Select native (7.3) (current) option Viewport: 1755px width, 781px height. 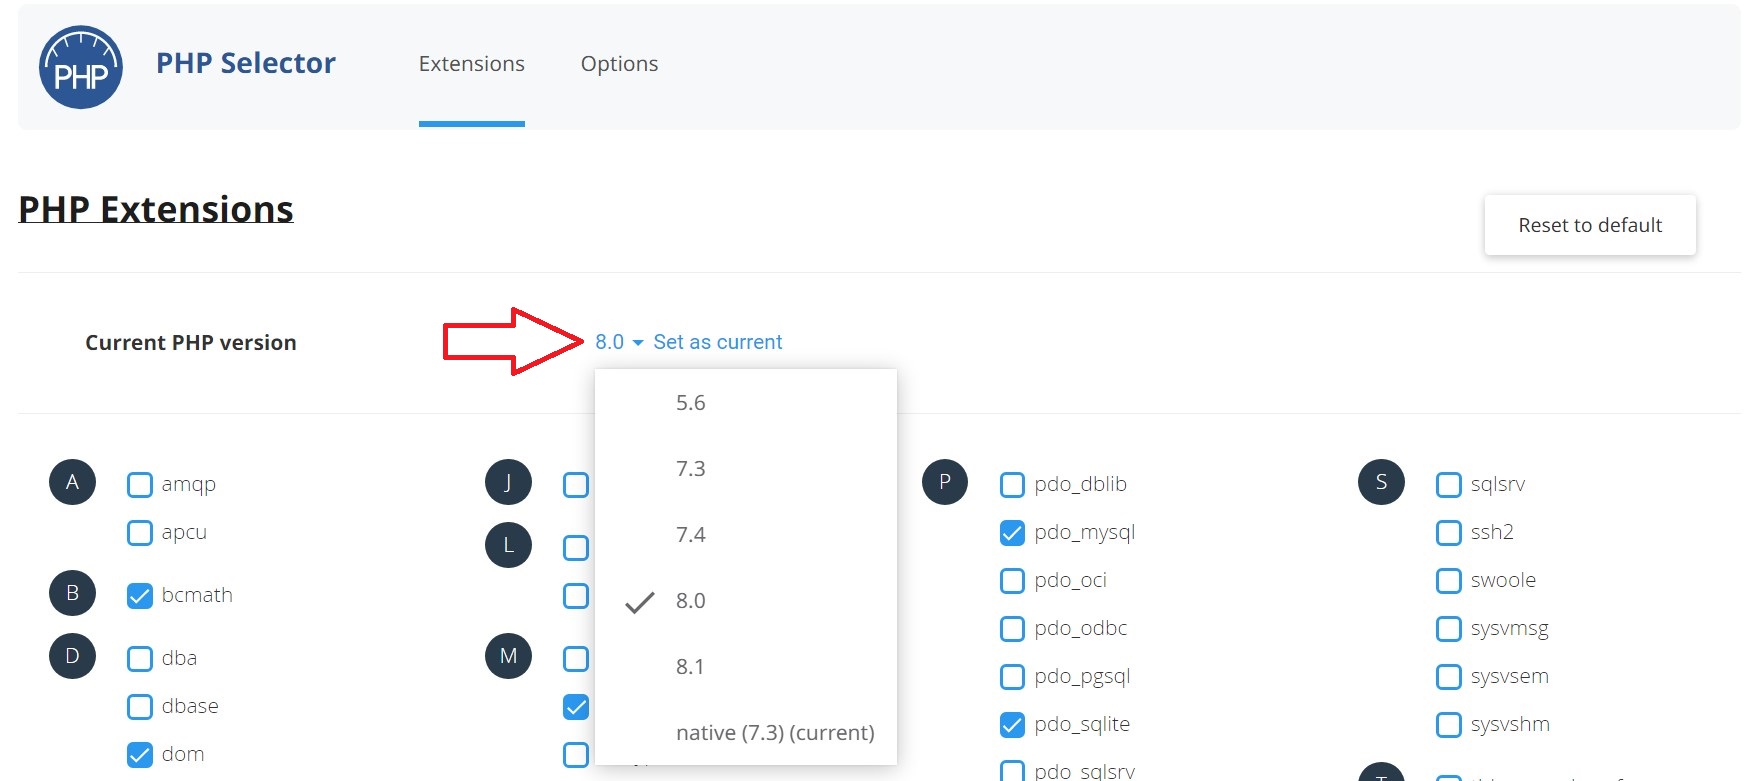774,733
